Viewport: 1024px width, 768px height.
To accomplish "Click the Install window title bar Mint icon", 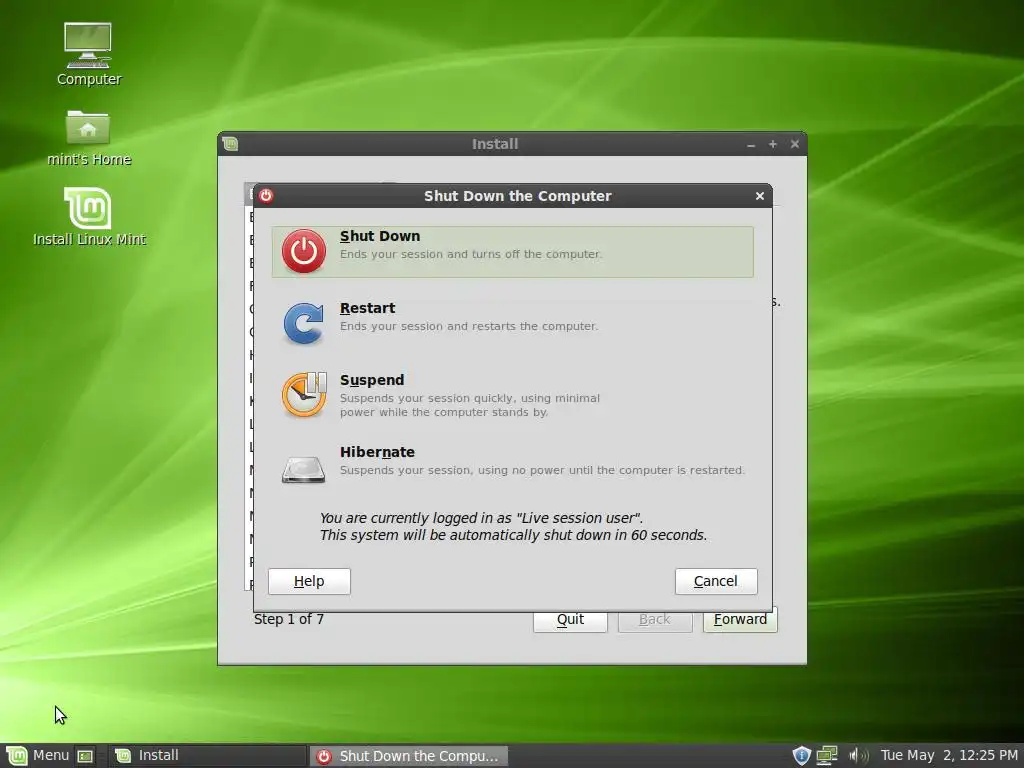I will 231,144.
